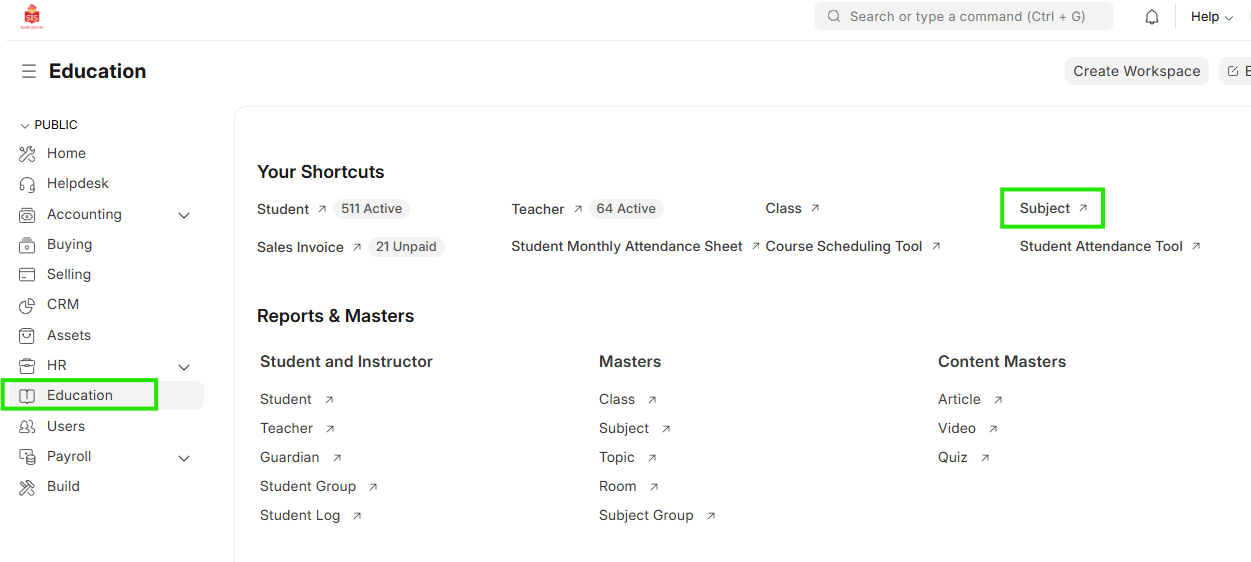This screenshot has height=562, width=1251.
Task: Open the Help dropdown menu
Action: pyautogui.click(x=1211, y=17)
